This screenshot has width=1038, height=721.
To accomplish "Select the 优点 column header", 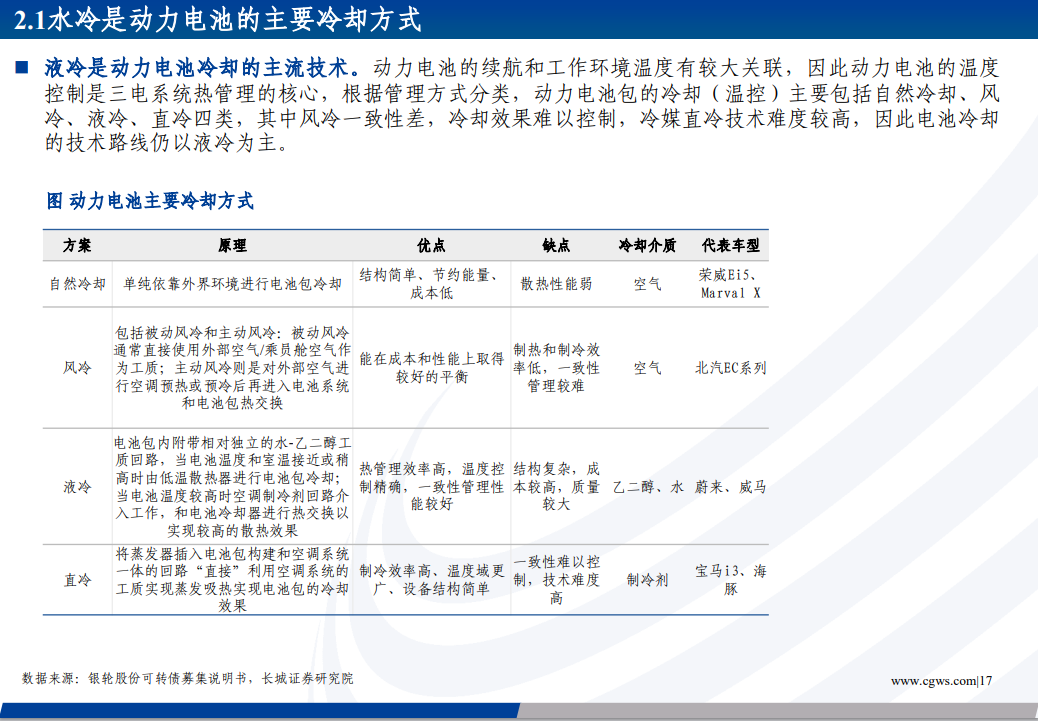I will point(431,245).
